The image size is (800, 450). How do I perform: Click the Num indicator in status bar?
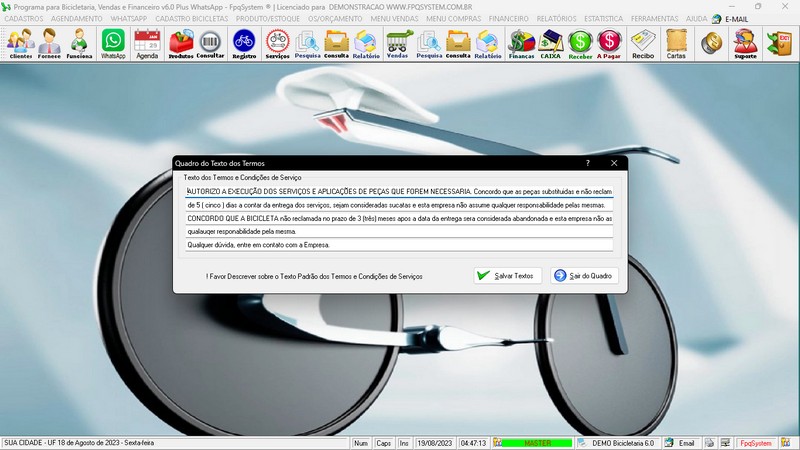(361, 443)
